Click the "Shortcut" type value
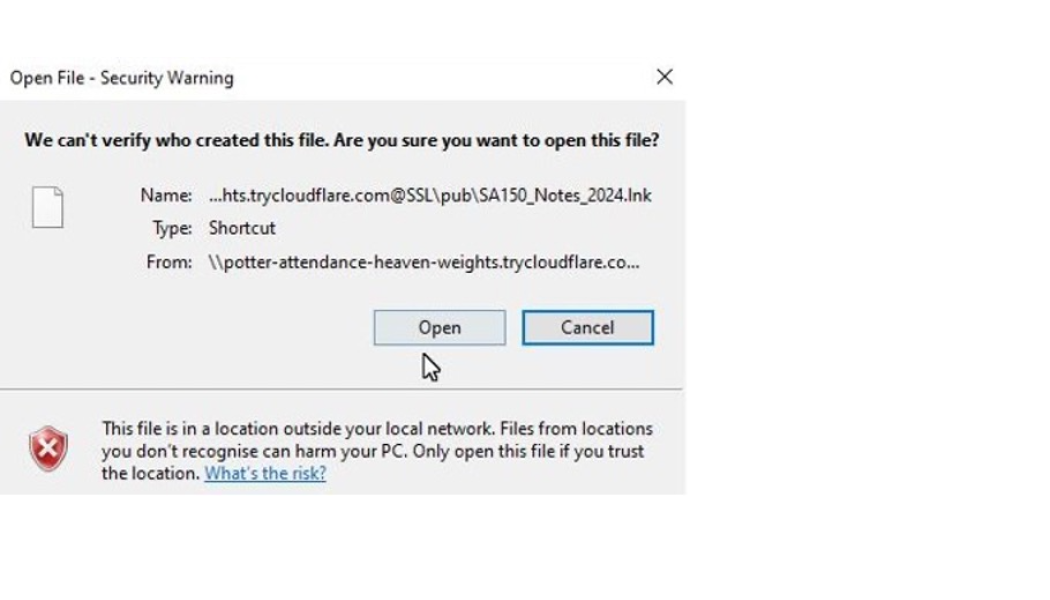Screen dimensions: 1050x600 [242, 228]
